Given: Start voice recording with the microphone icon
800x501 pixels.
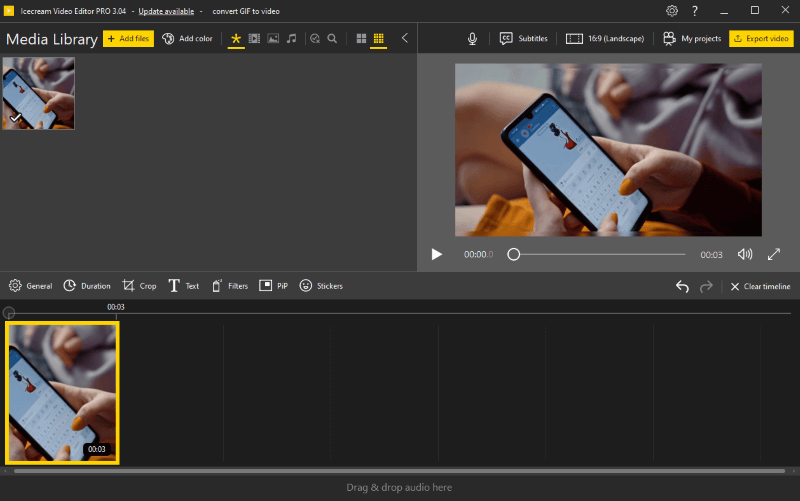Looking at the screenshot, I should click(472, 39).
